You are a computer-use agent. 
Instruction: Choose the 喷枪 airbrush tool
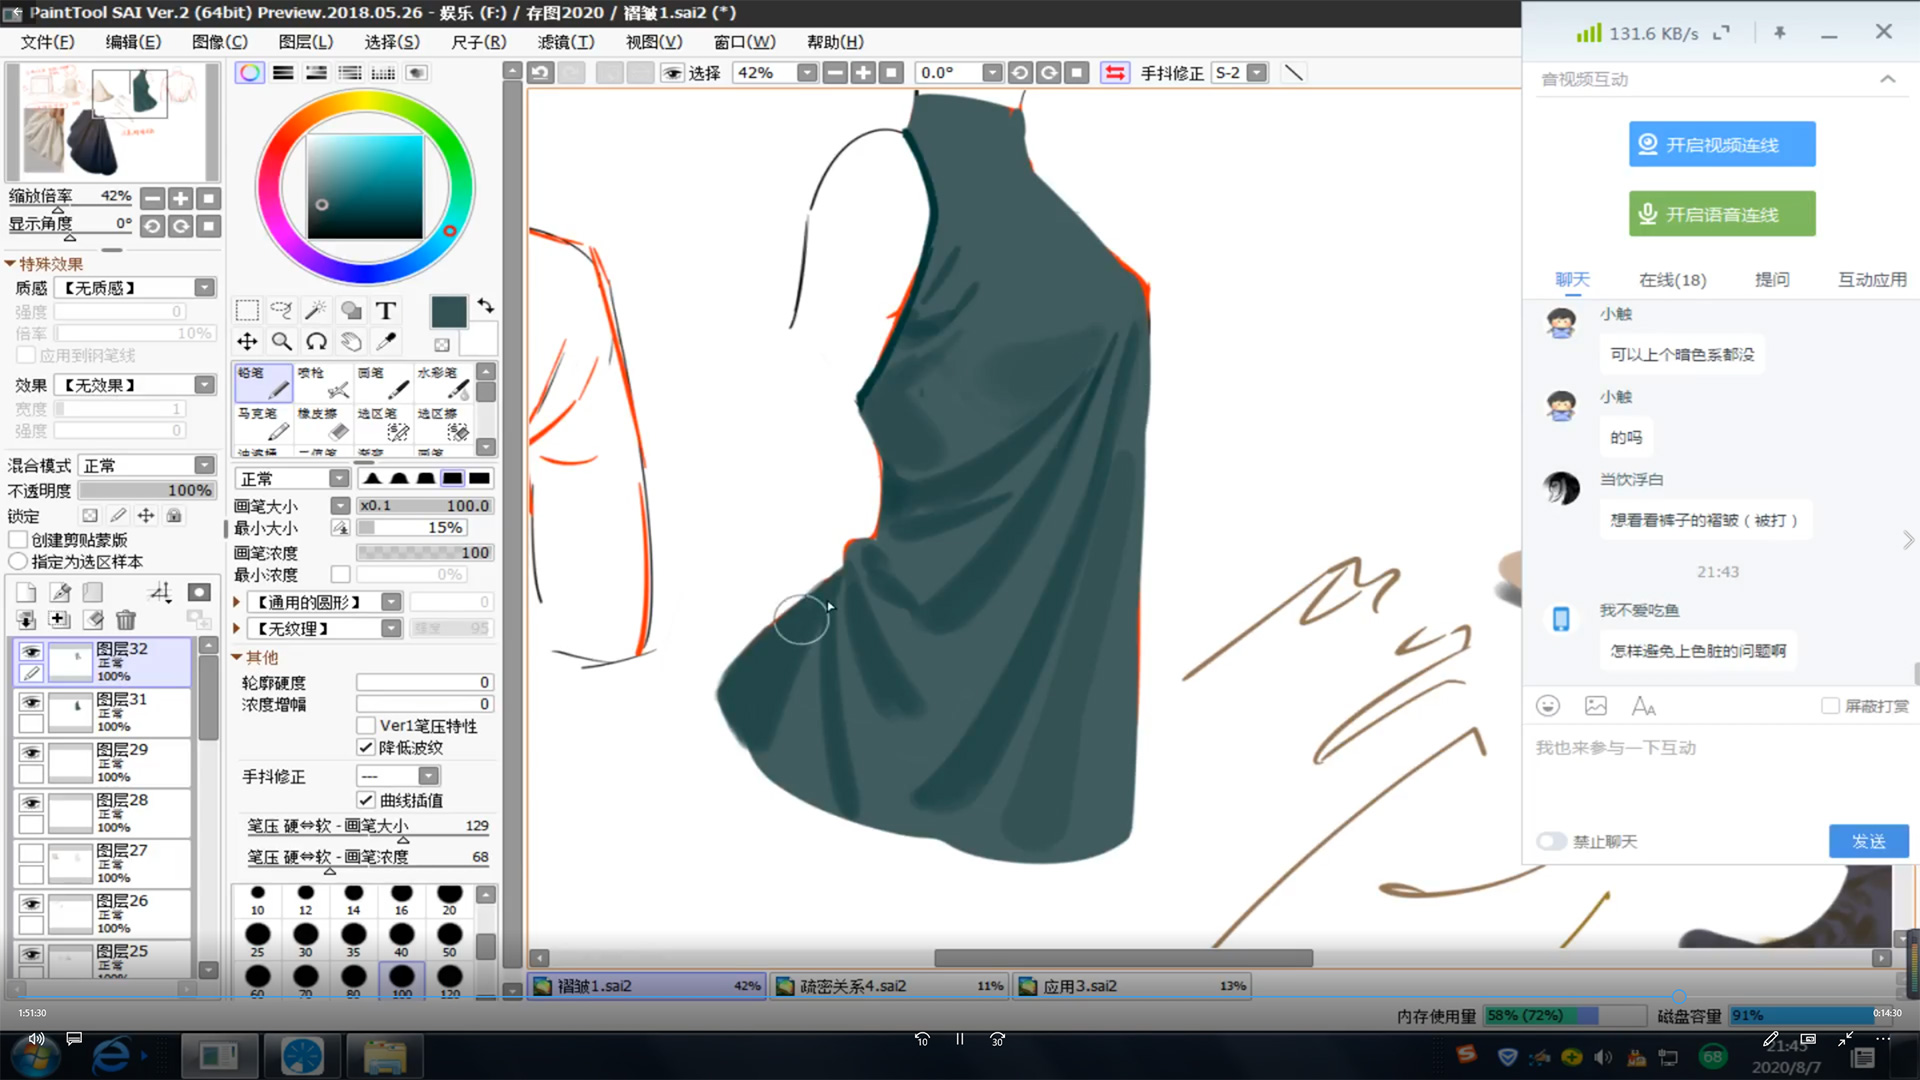tap(323, 383)
